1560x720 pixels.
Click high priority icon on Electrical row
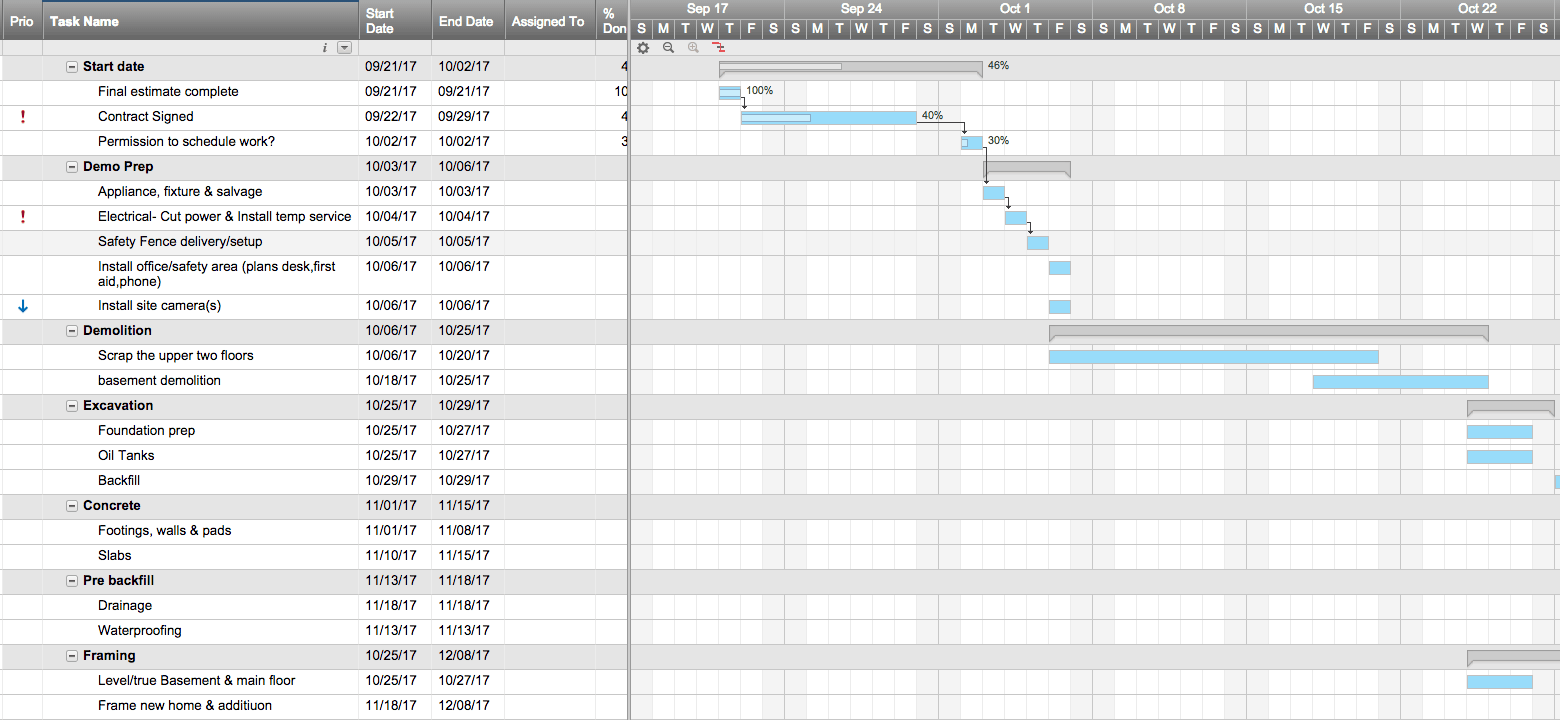tap(22, 217)
